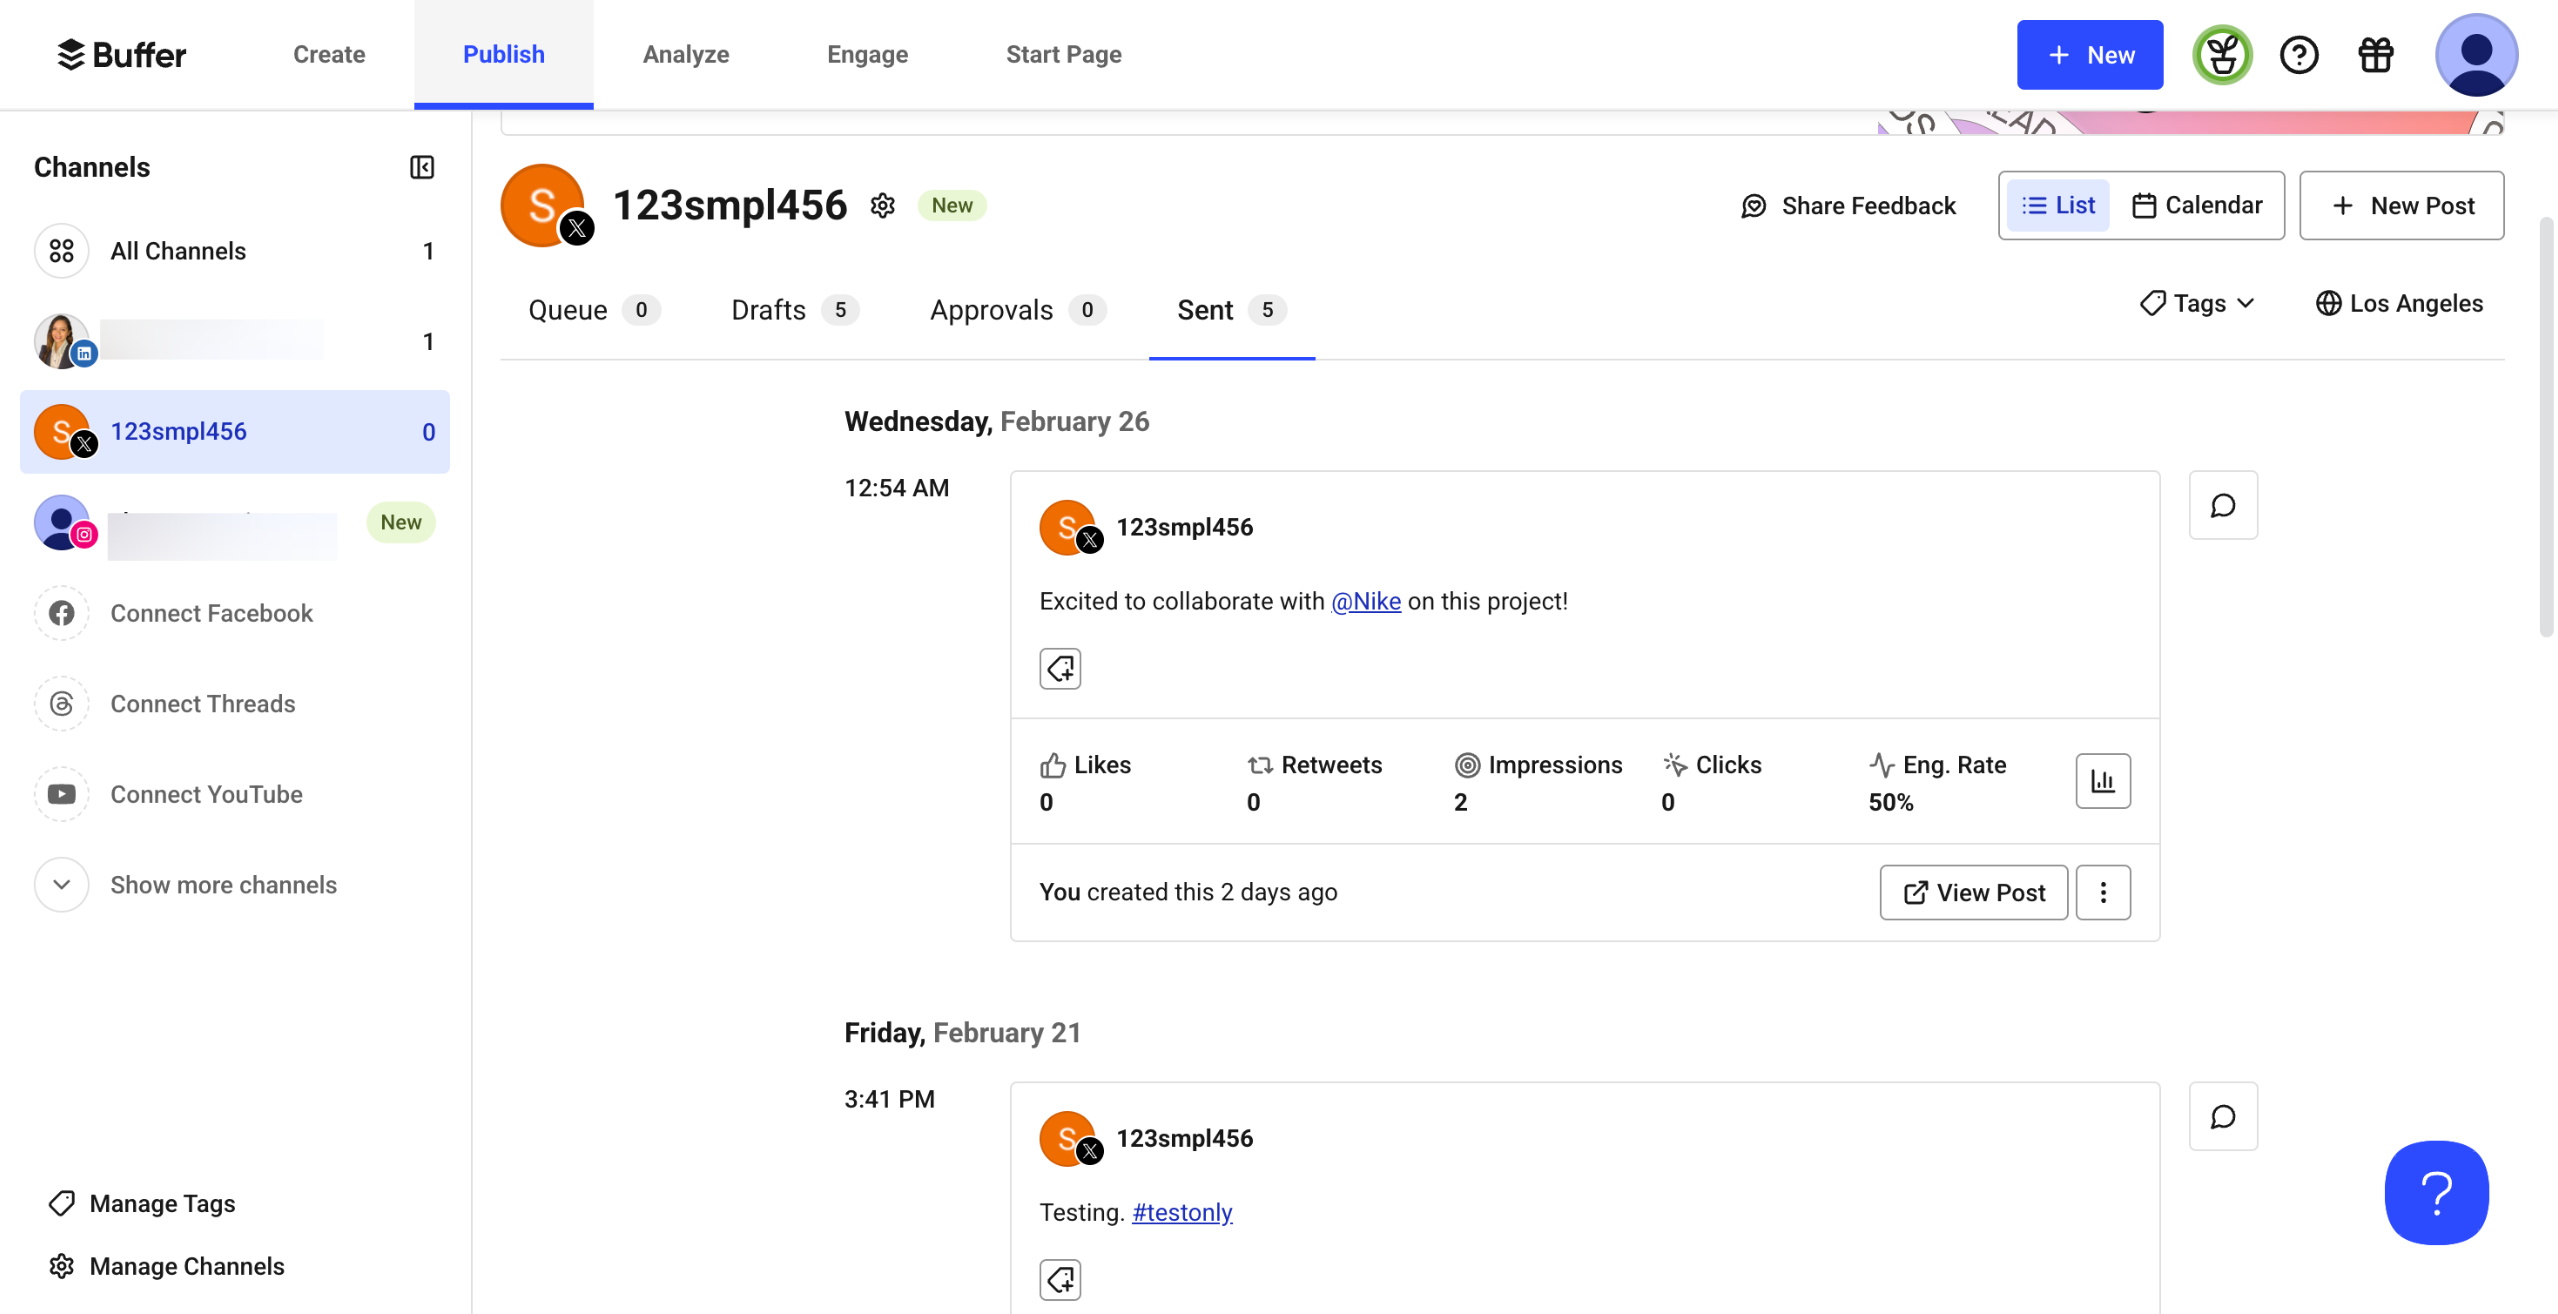The image size is (2558, 1314).
Task: Open 123smpl456 channel settings gear
Action: pos(882,206)
